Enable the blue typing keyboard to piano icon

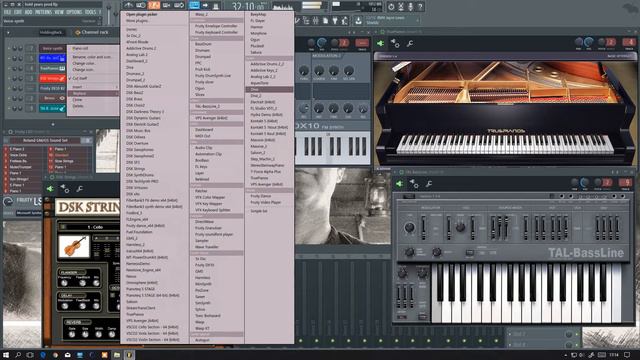[x=194, y=5]
